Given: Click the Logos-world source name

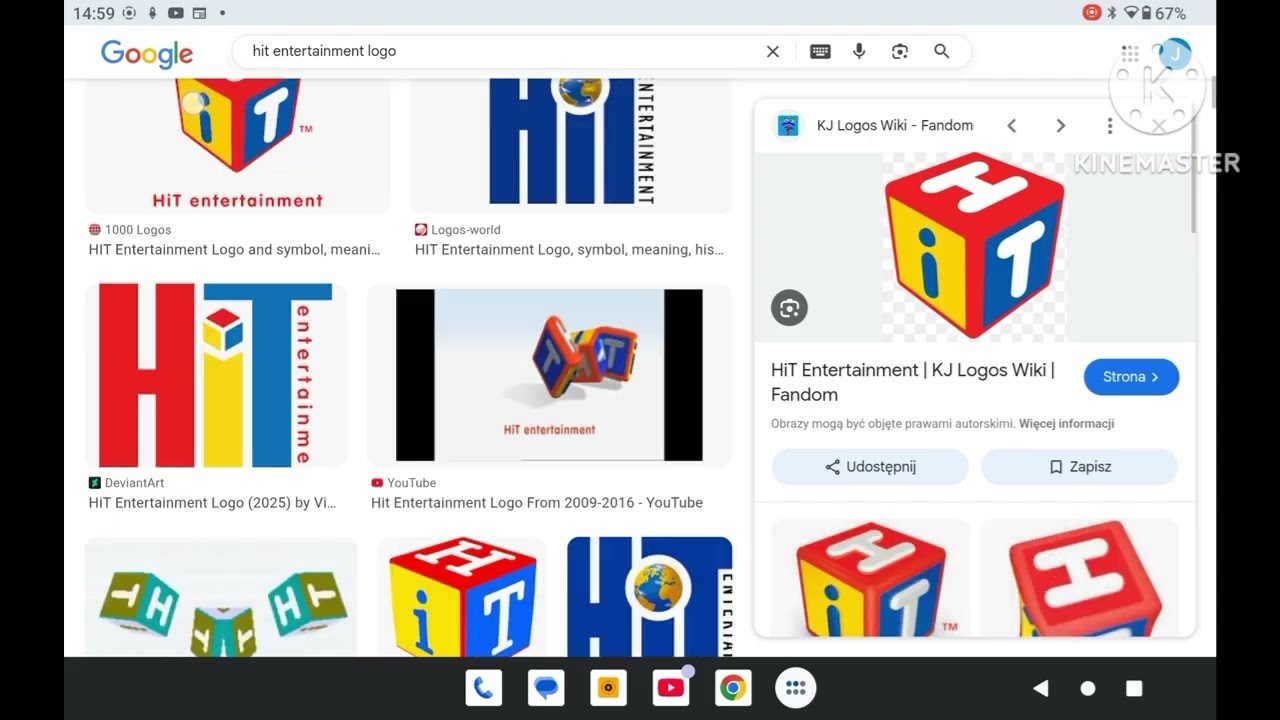Looking at the screenshot, I should pyautogui.click(x=466, y=230).
